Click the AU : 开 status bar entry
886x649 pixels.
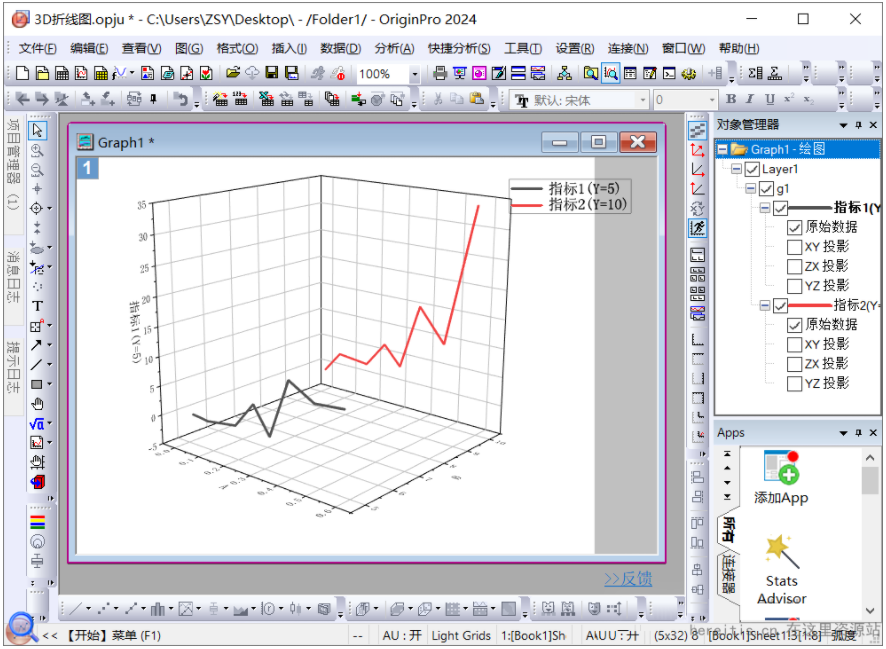click(402, 635)
